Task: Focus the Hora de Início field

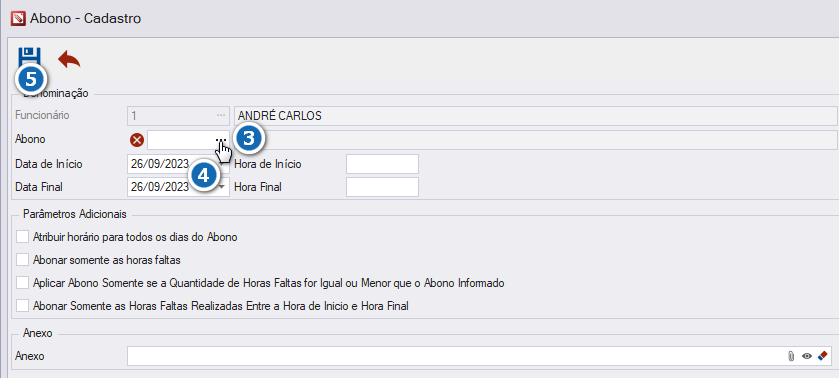Action: (382, 164)
